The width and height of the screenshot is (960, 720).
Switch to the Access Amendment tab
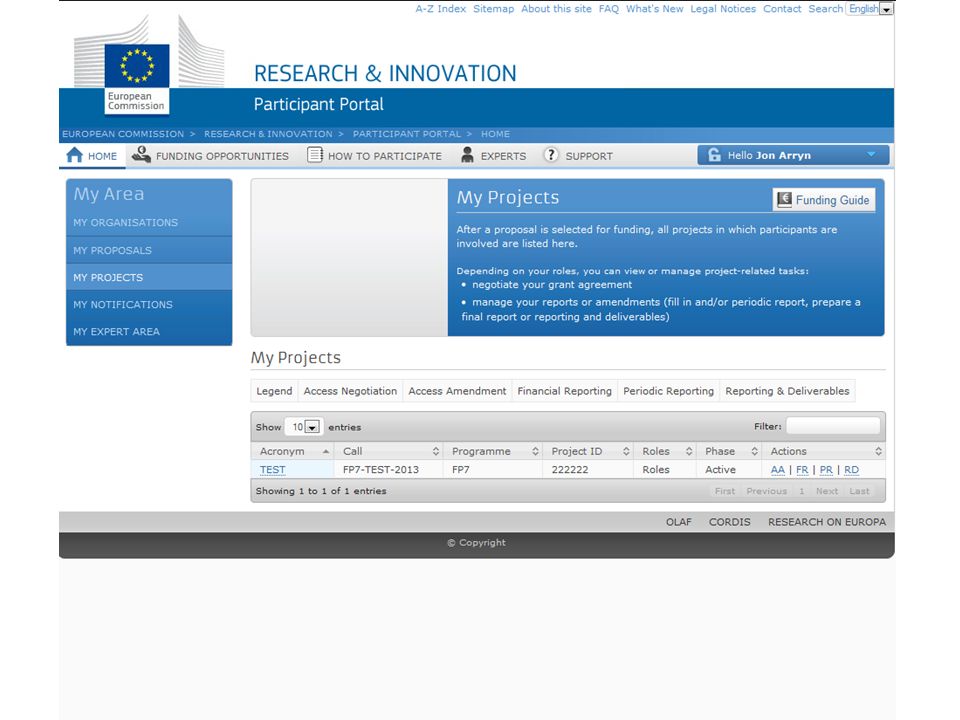[x=457, y=391]
